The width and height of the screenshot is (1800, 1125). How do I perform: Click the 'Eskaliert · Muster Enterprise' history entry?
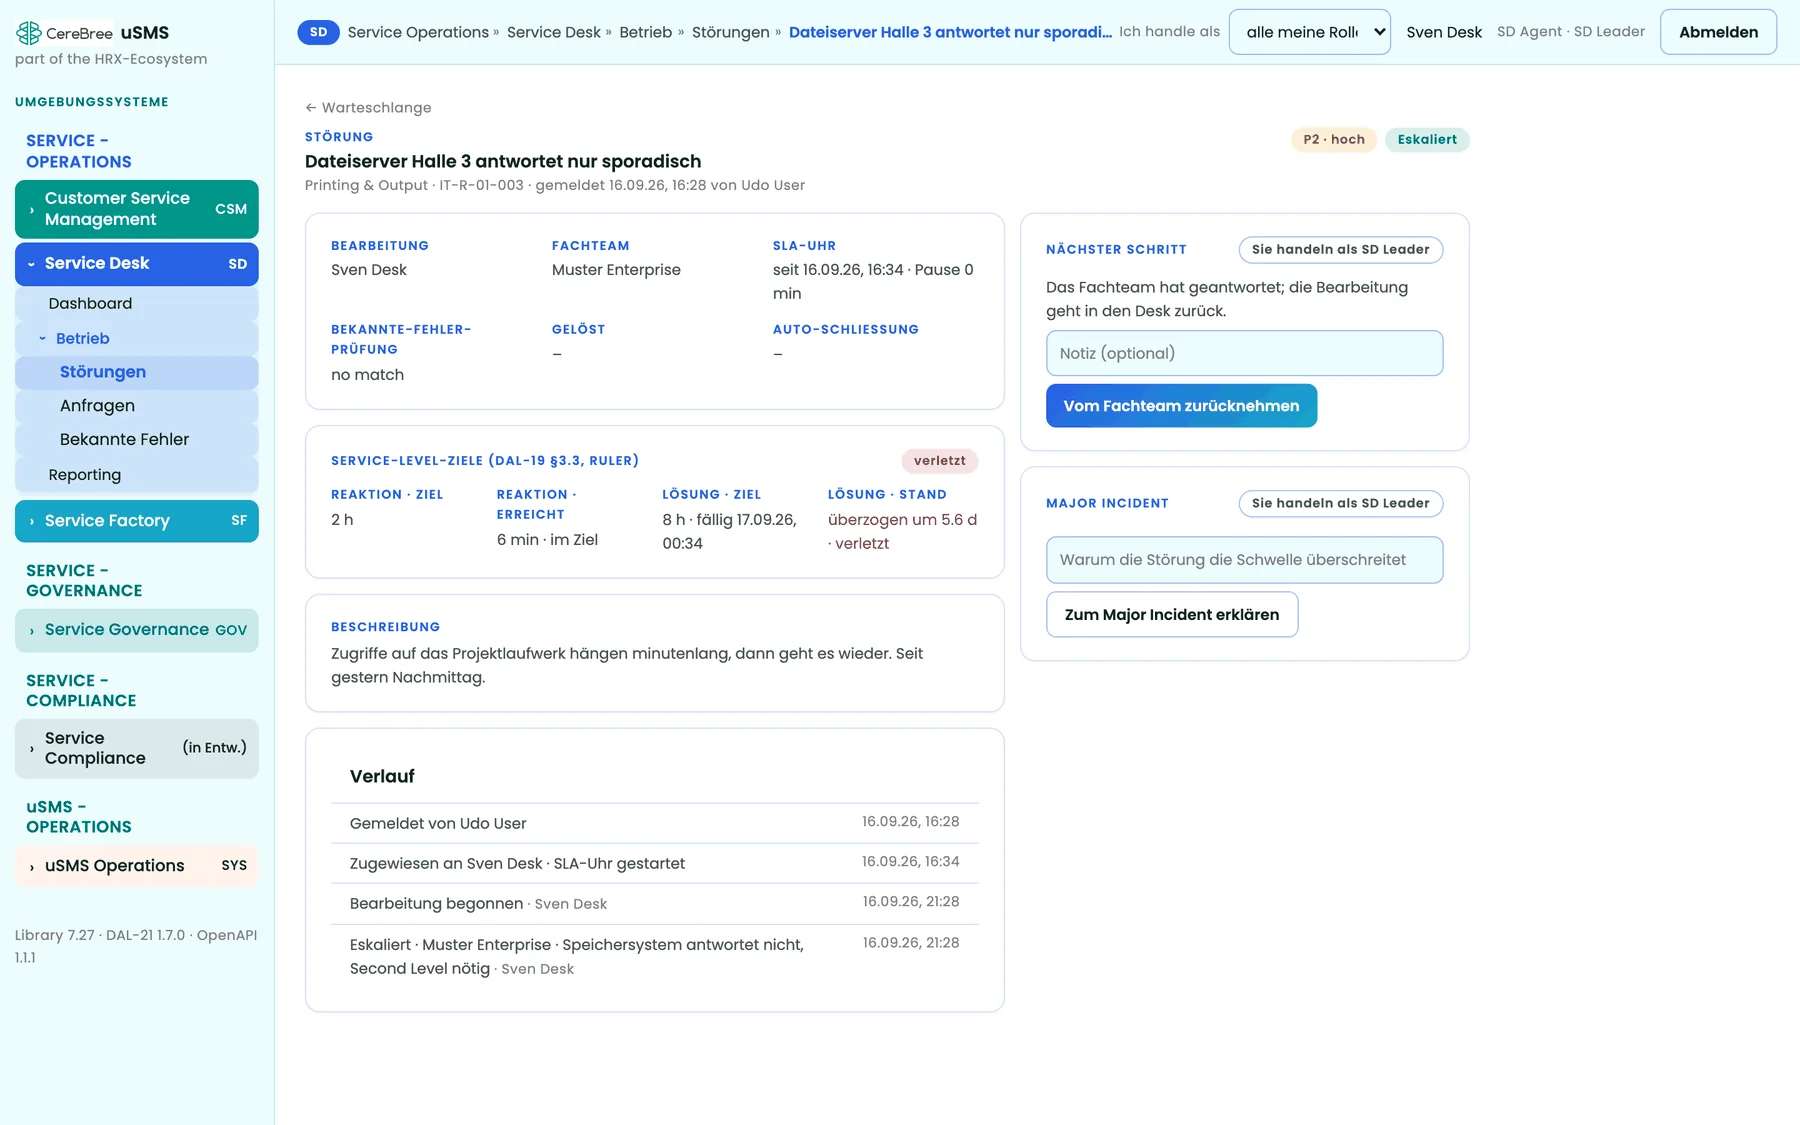(654, 956)
